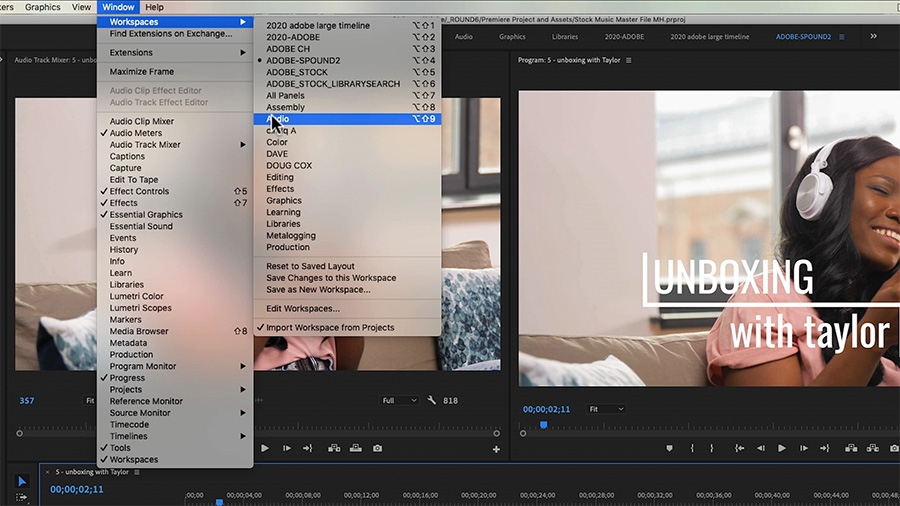This screenshot has width=900, height=506.
Task: Click the Source monitor Export Frame camera
Action: (377, 449)
